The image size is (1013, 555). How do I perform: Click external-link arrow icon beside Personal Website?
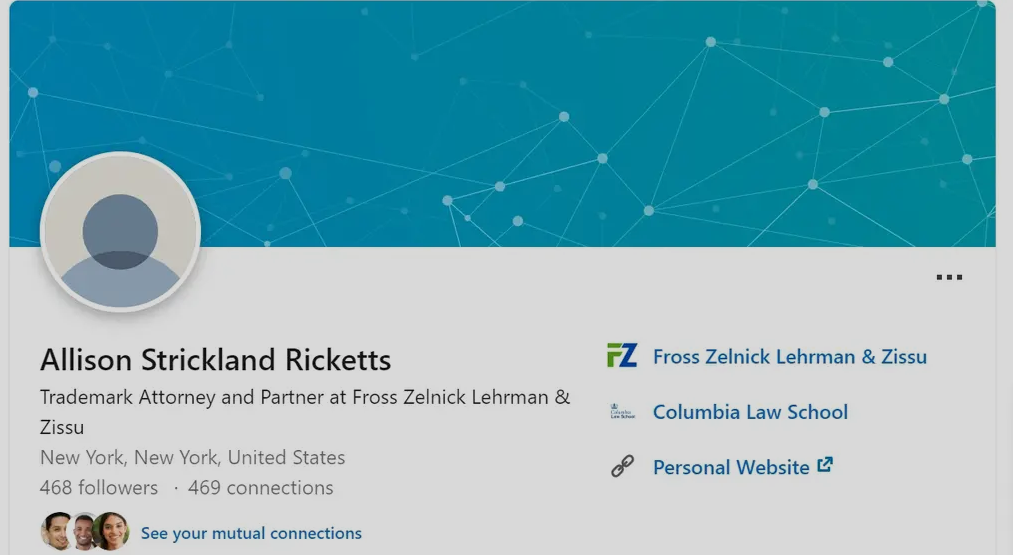tap(825, 465)
